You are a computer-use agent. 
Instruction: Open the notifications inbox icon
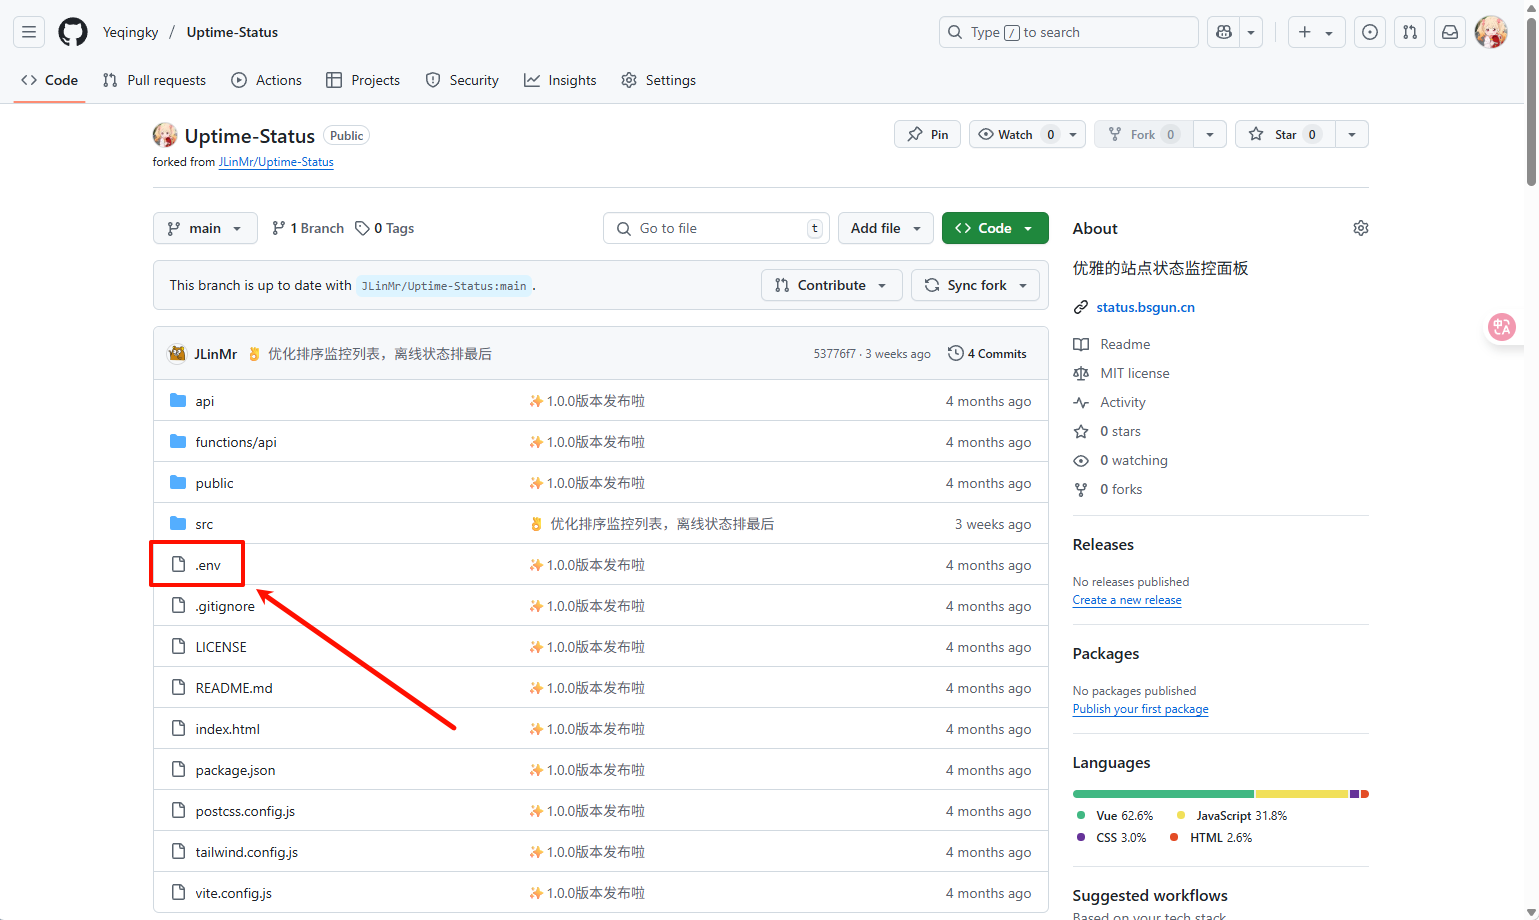[1450, 32]
